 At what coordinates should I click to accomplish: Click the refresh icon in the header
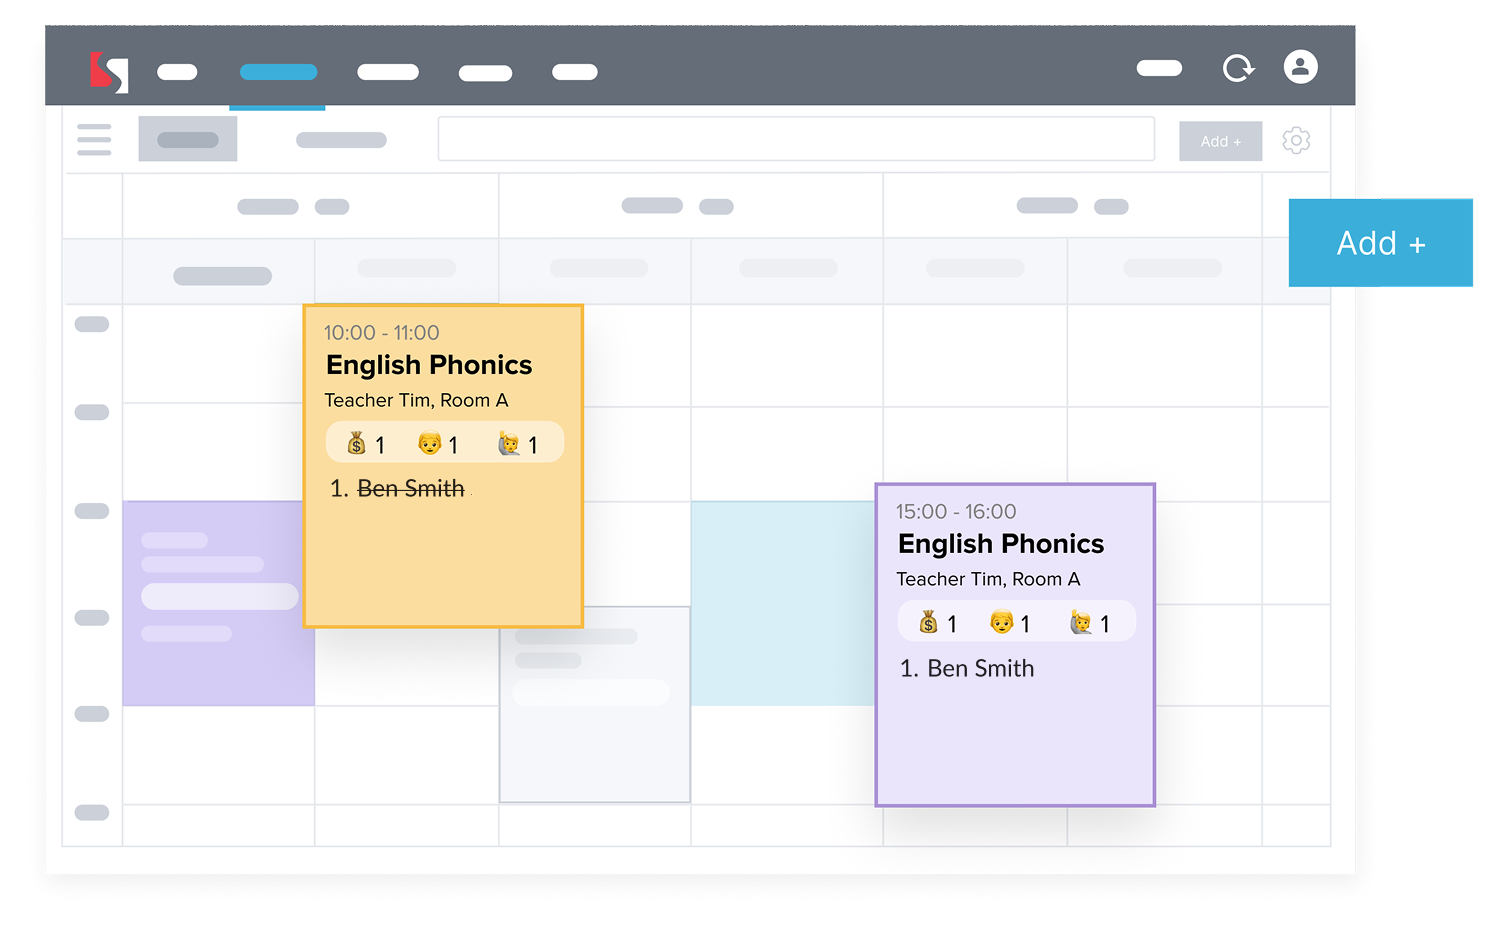point(1238,68)
